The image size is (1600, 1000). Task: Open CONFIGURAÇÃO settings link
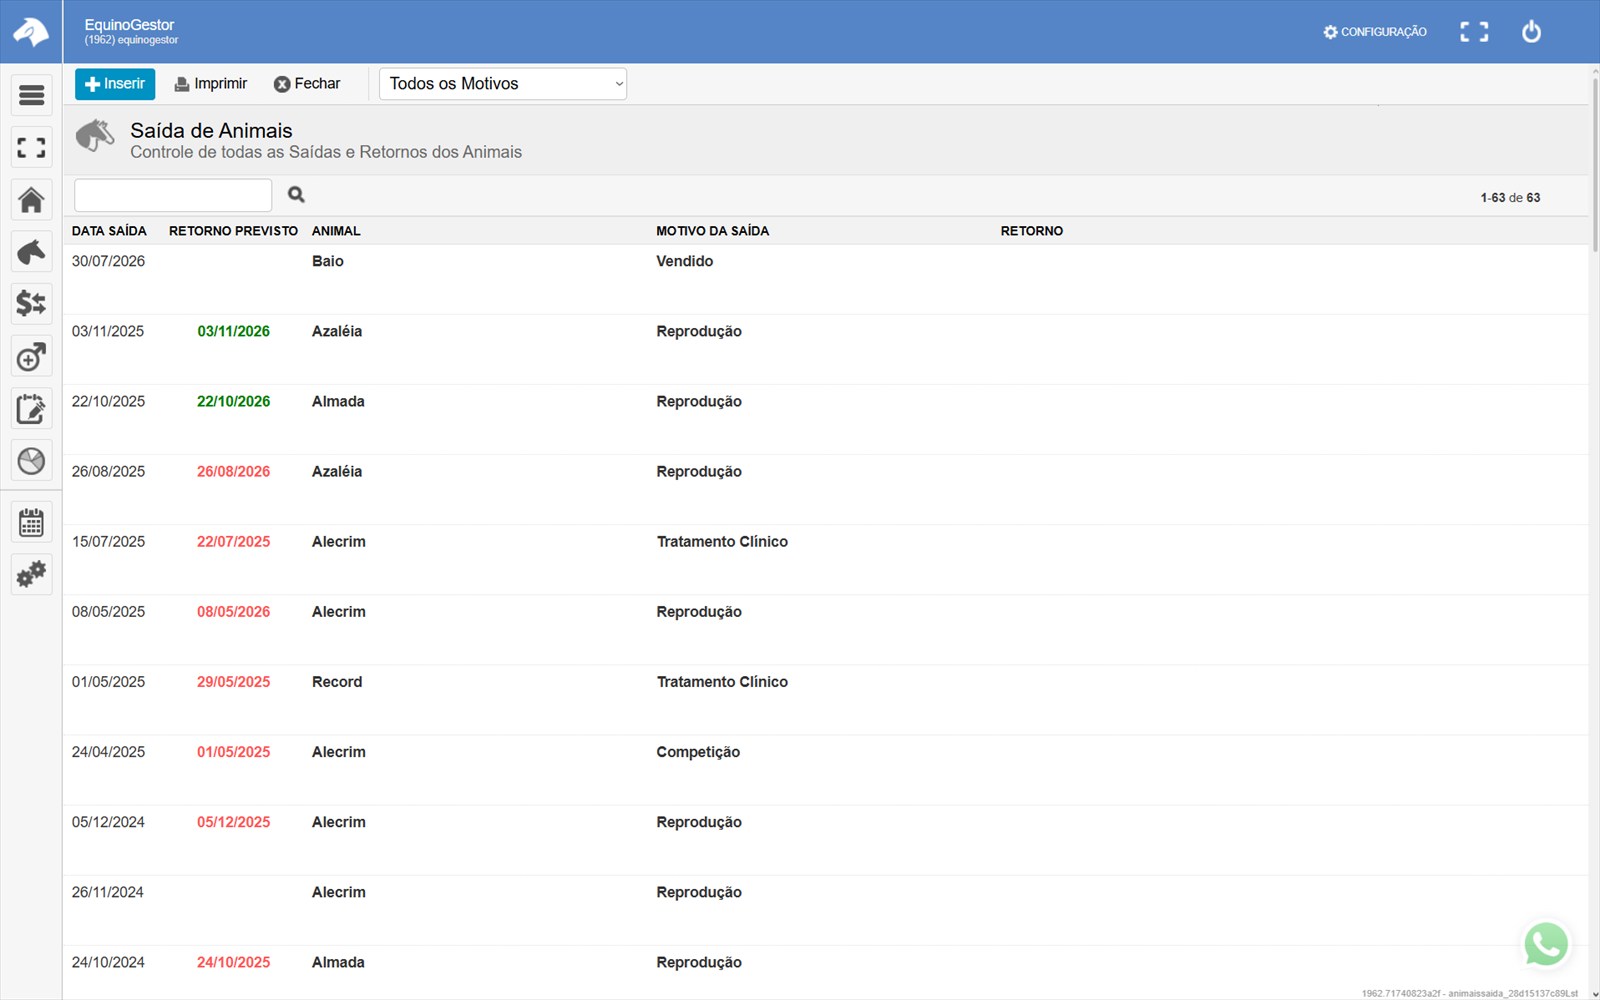click(x=1375, y=32)
